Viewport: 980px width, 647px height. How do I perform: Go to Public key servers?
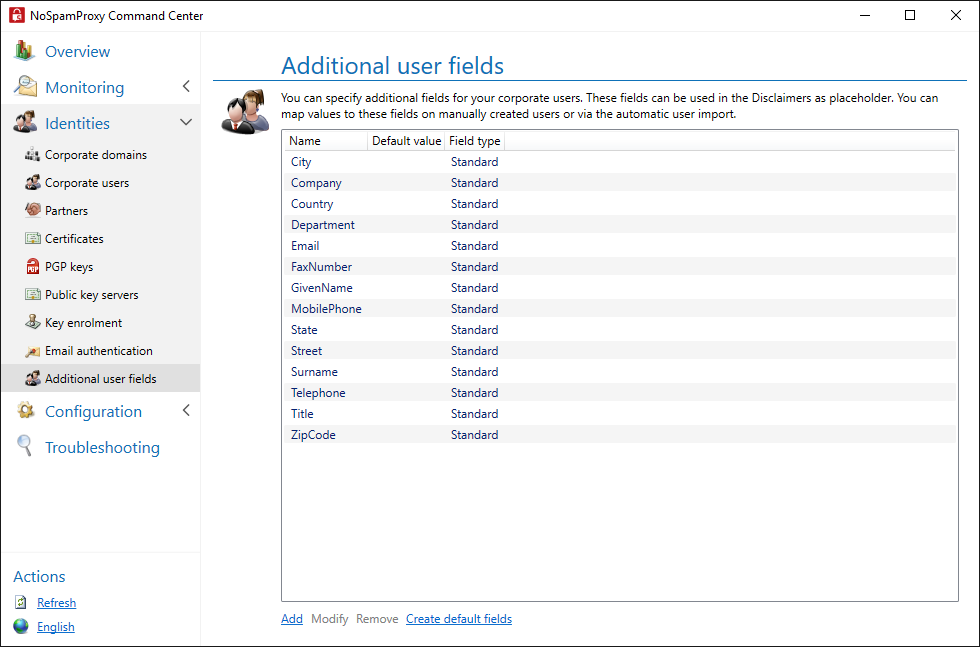pyautogui.click(x=92, y=295)
